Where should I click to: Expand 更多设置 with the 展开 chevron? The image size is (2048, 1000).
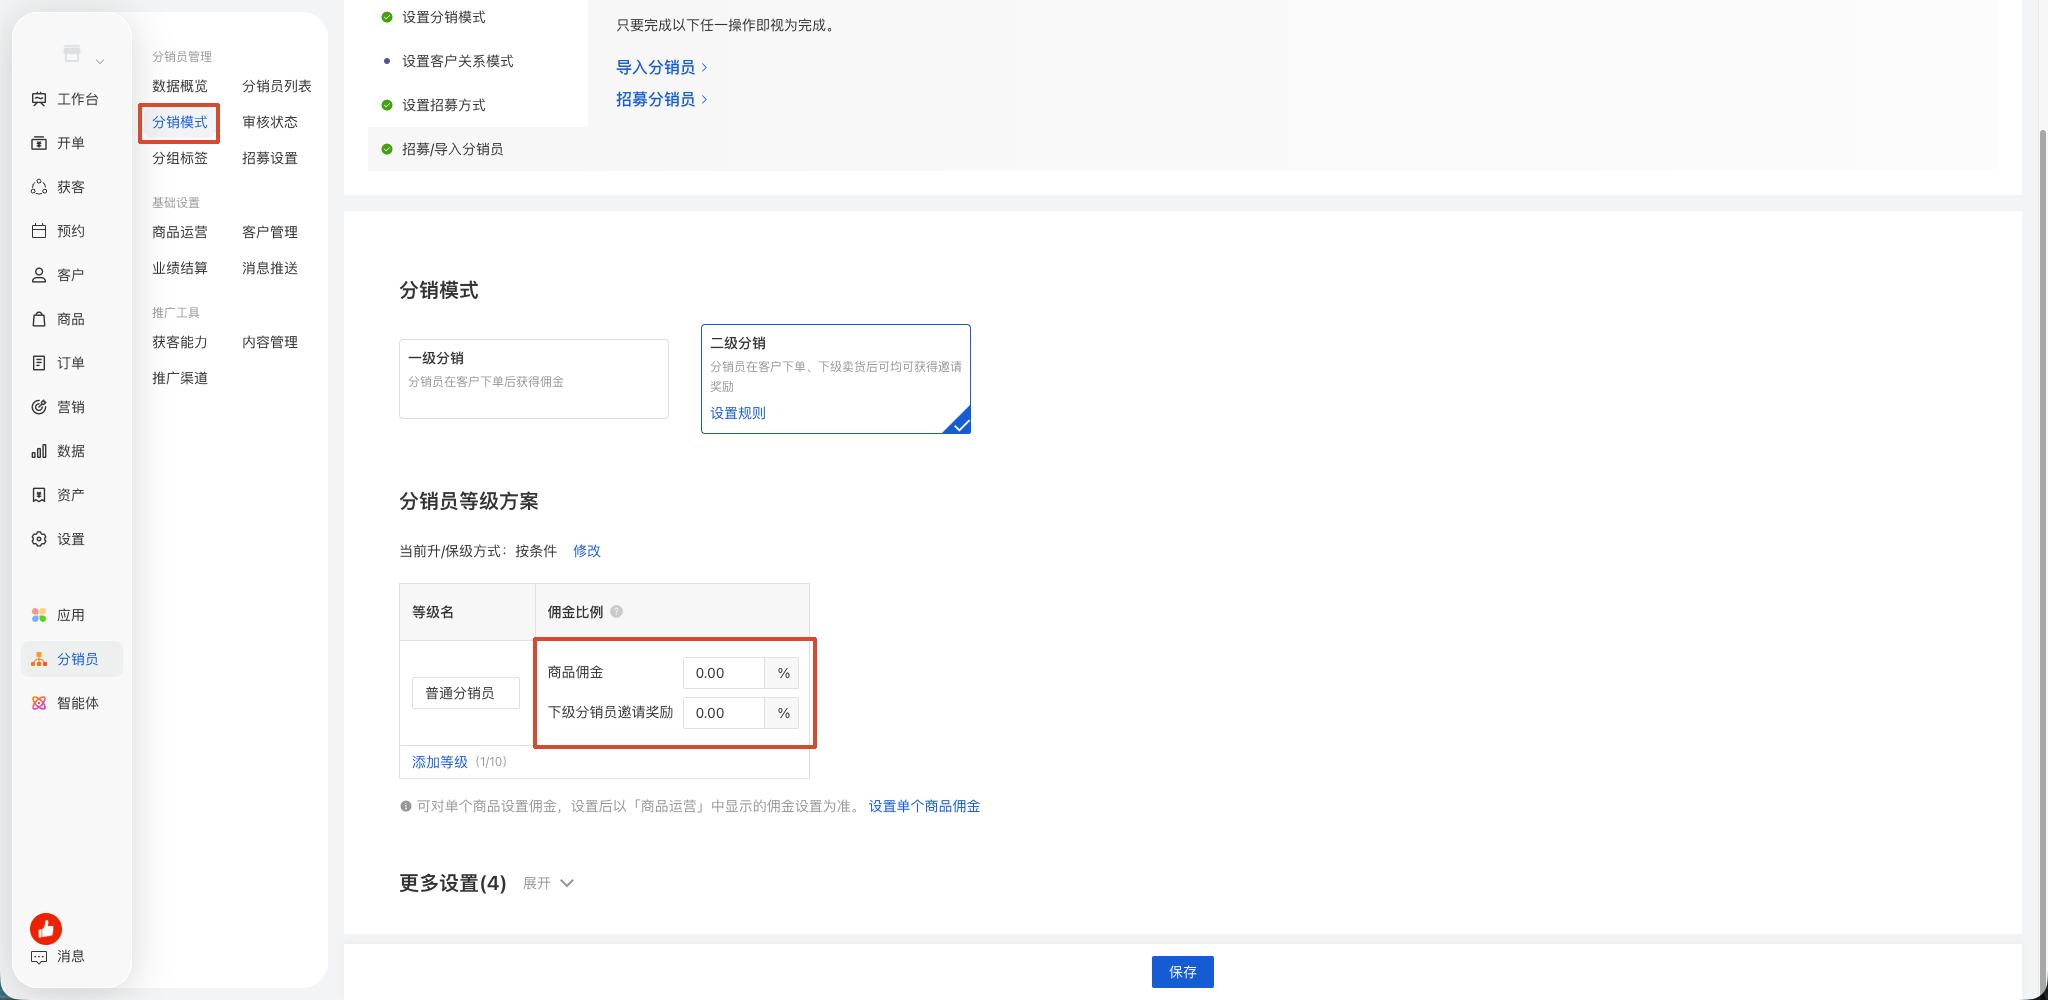[566, 883]
